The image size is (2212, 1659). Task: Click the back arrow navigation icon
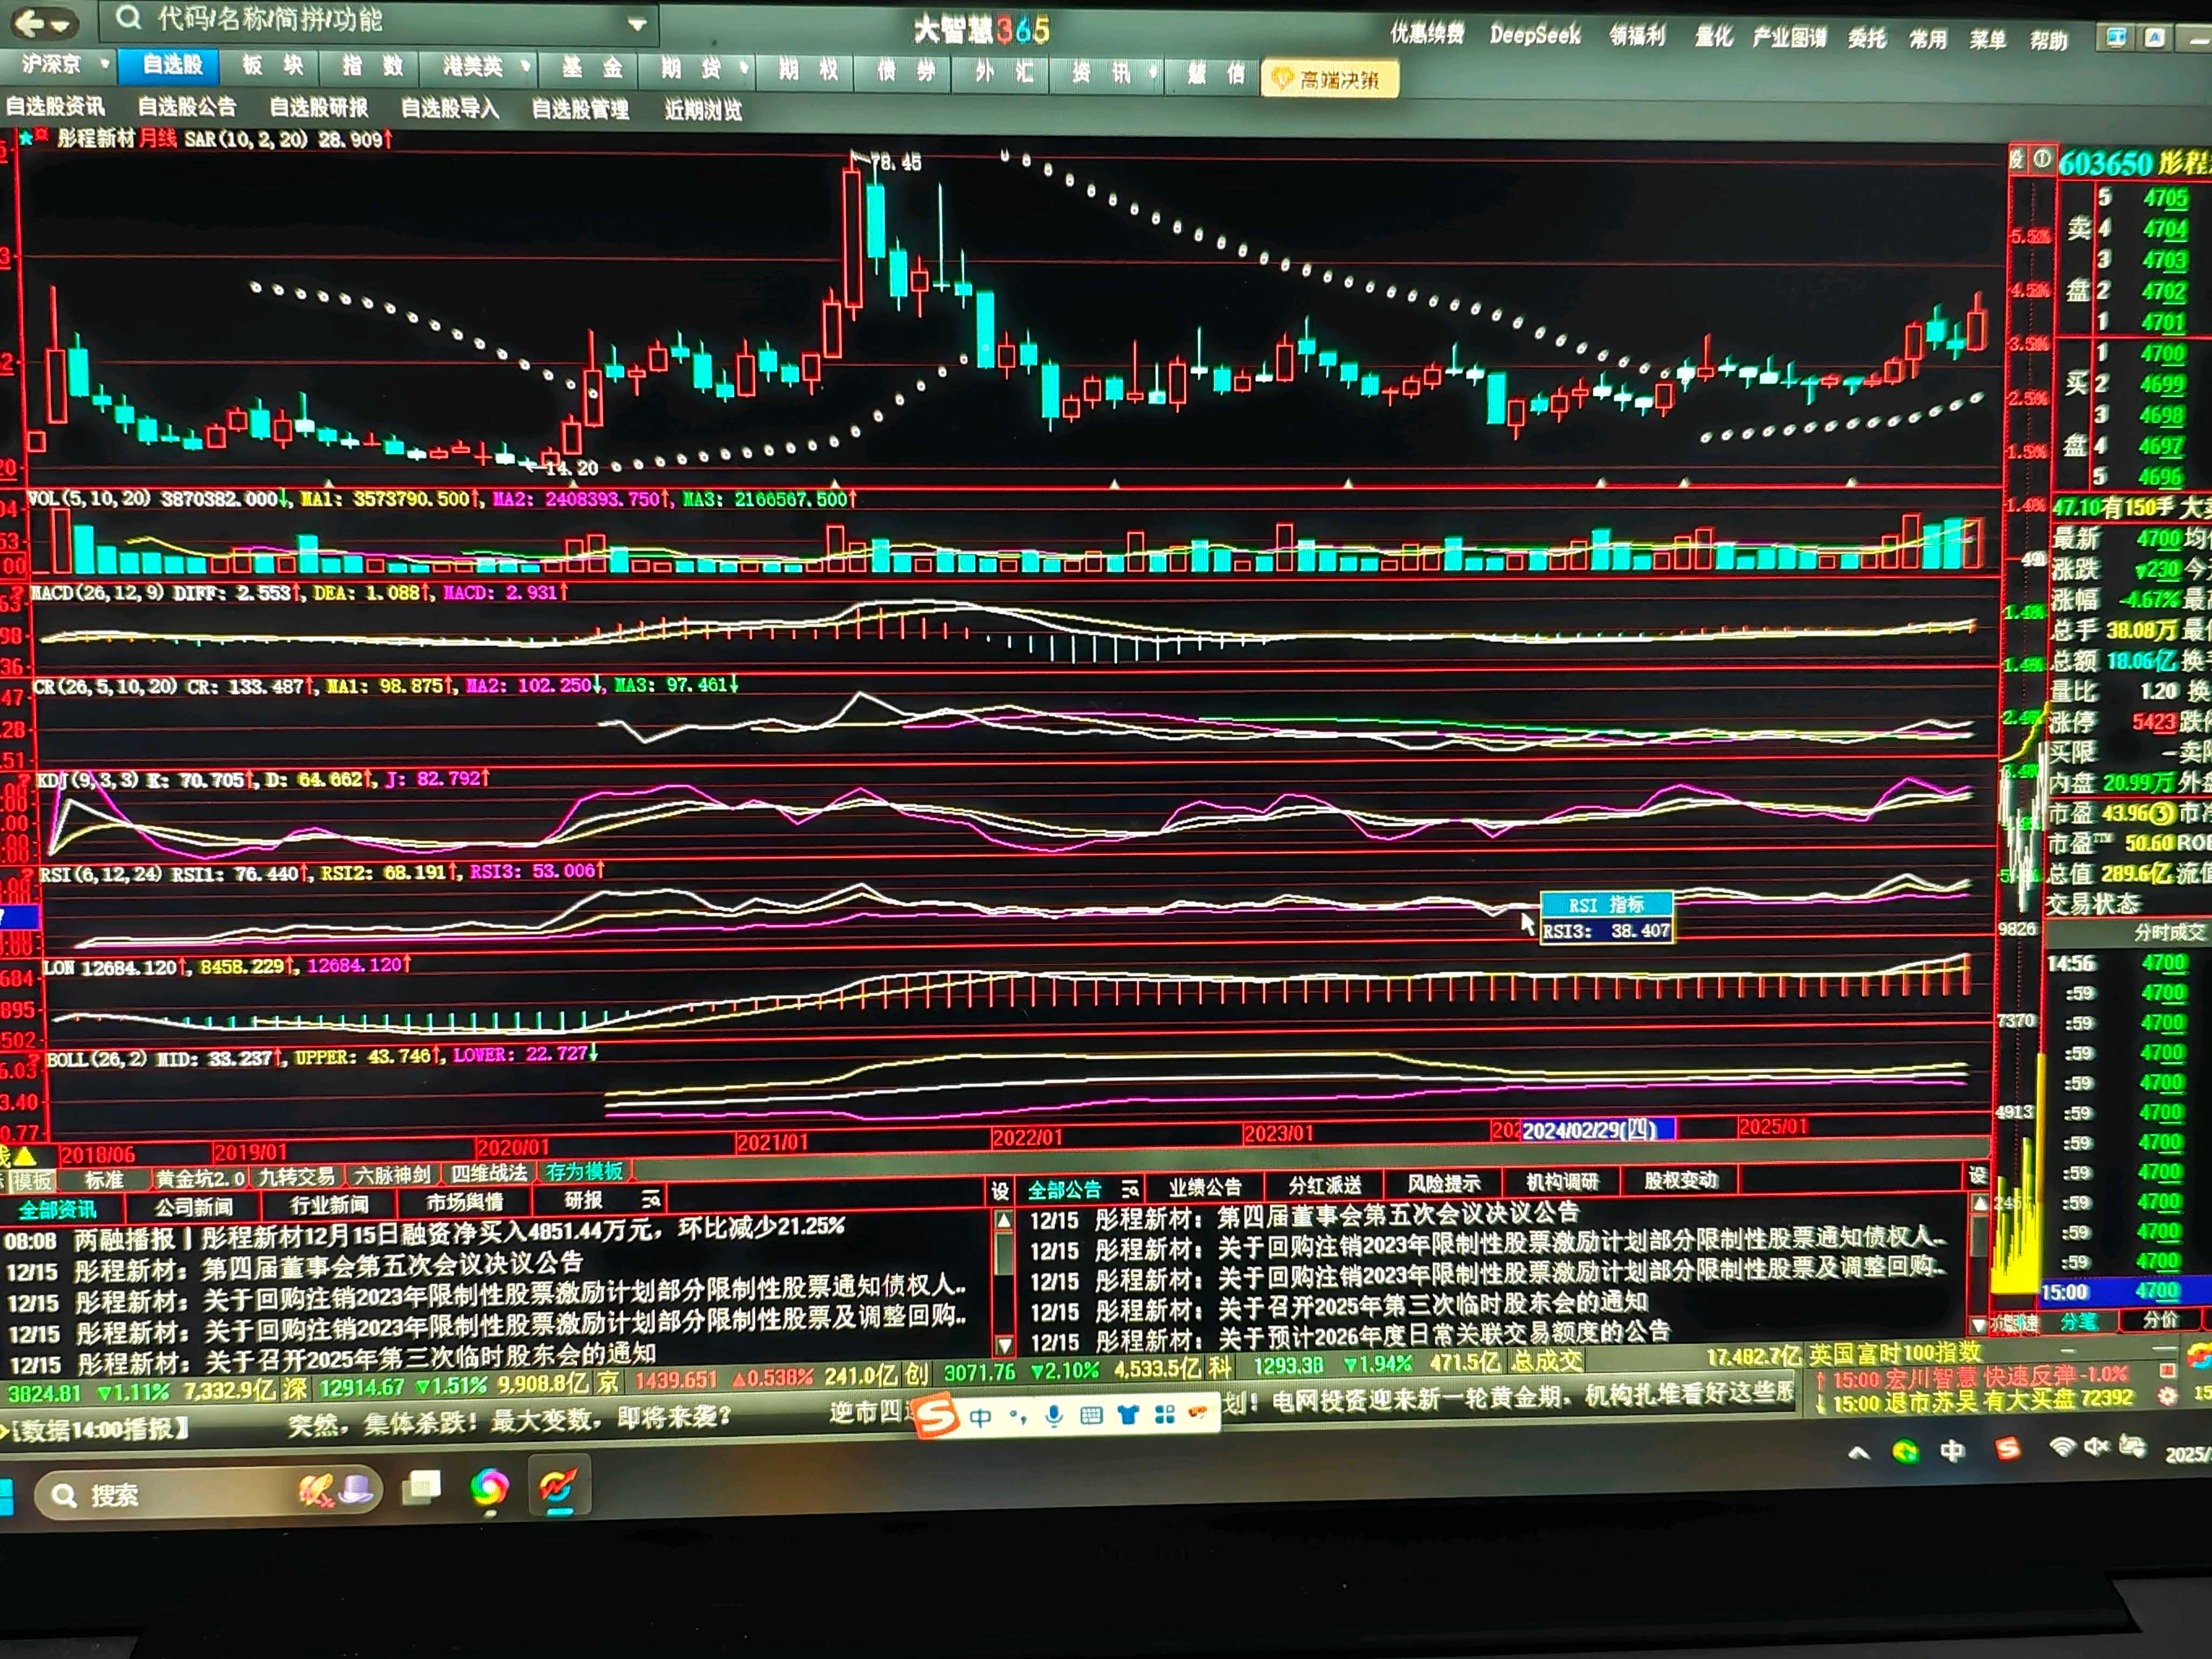pos(28,22)
